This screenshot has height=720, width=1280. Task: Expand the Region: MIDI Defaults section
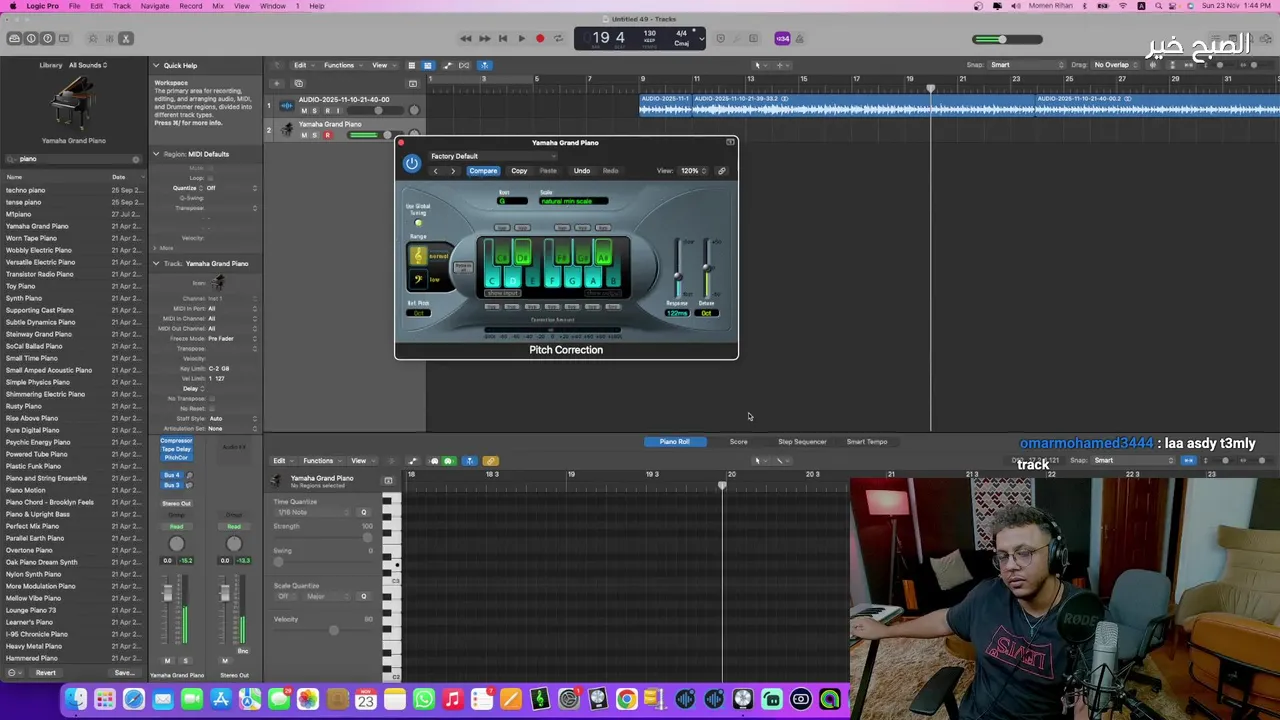[156, 154]
